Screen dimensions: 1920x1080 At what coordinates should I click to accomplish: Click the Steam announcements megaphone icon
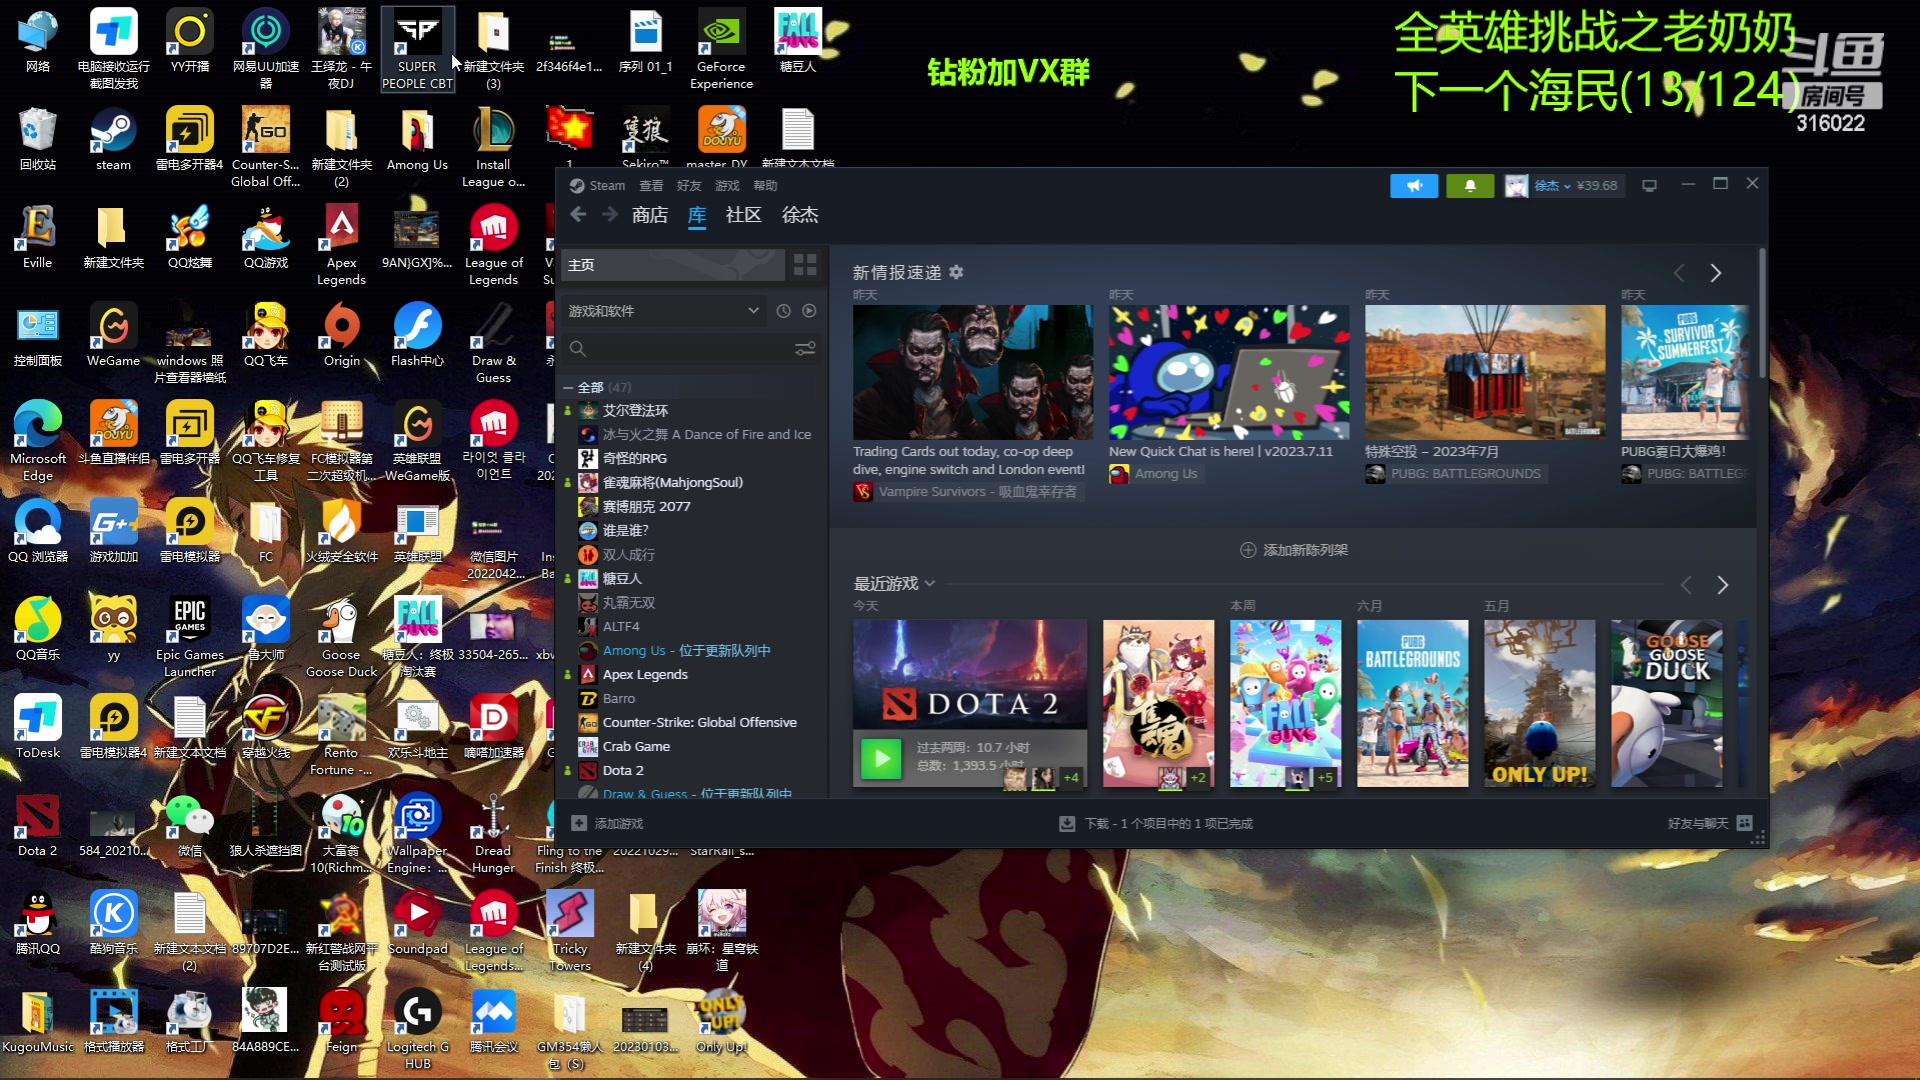coord(1414,186)
